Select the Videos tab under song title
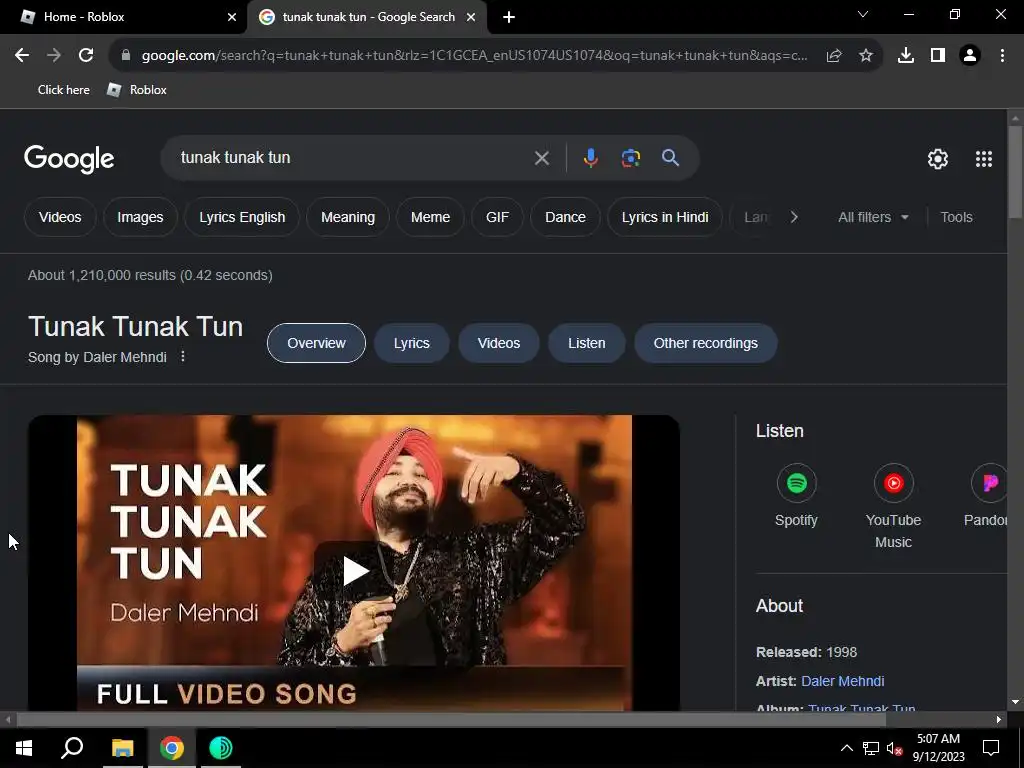This screenshot has height=768, width=1024. click(x=499, y=343)
